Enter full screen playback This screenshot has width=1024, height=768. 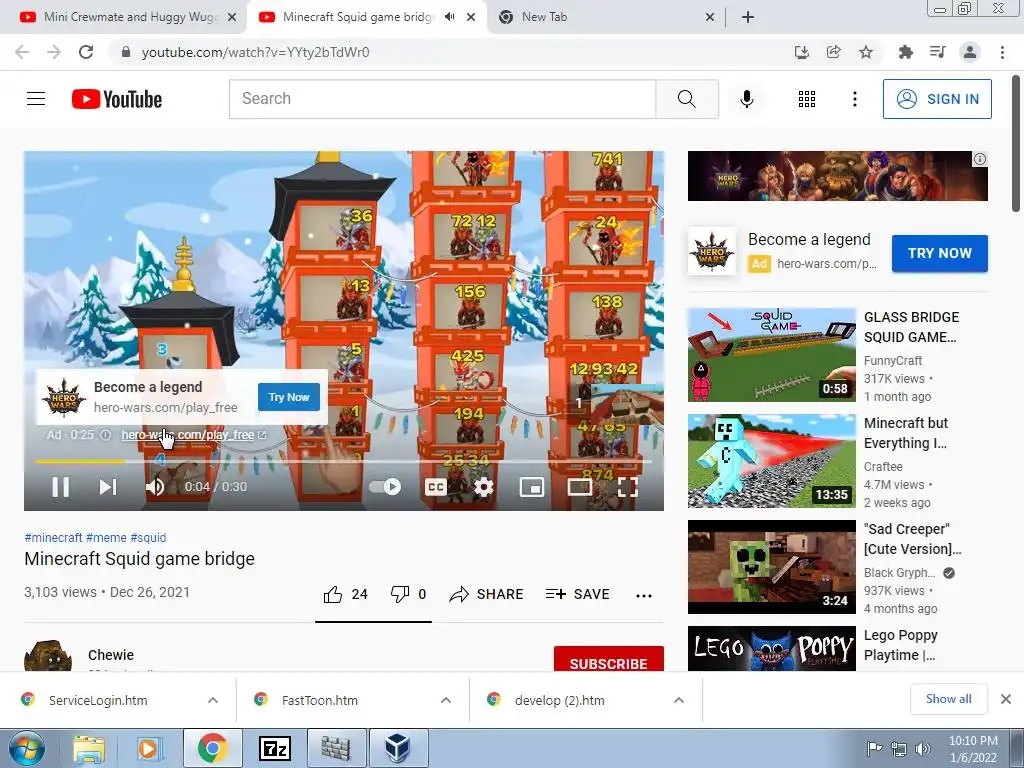tap(628, 487)
